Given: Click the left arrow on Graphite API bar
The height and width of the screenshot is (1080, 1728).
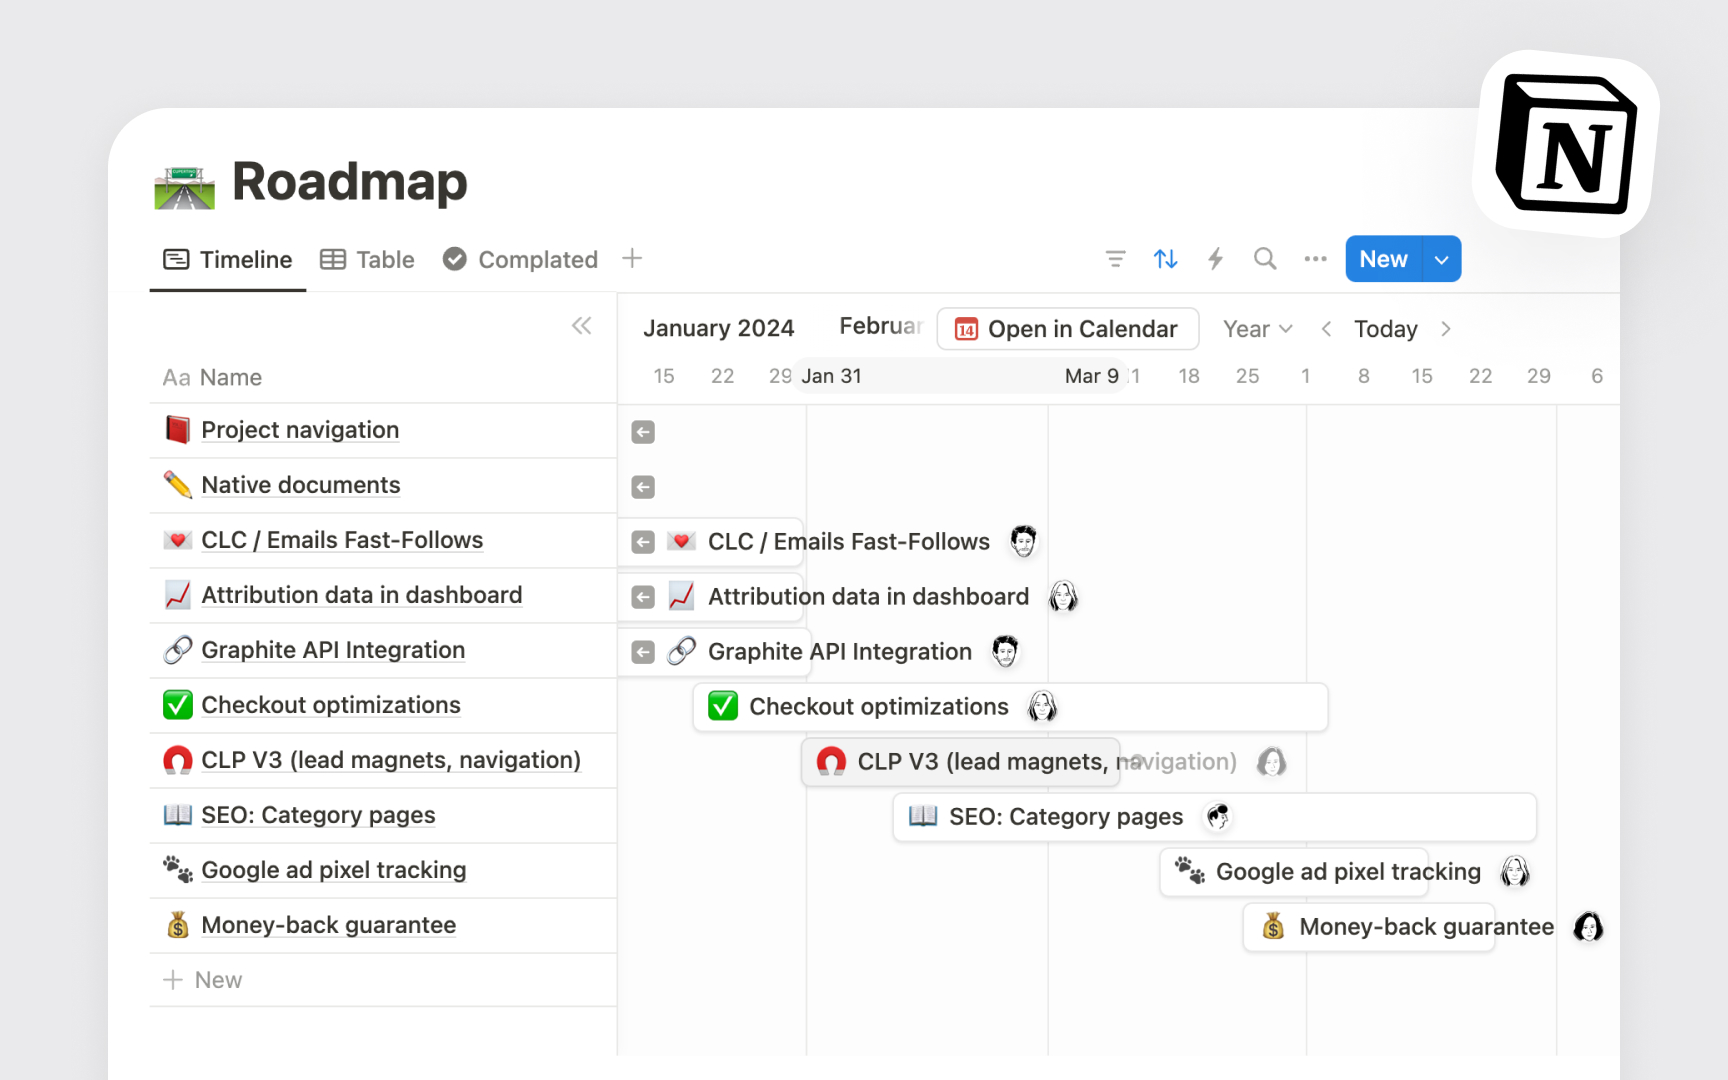Looking at the screenshot, I should [642, 651].
